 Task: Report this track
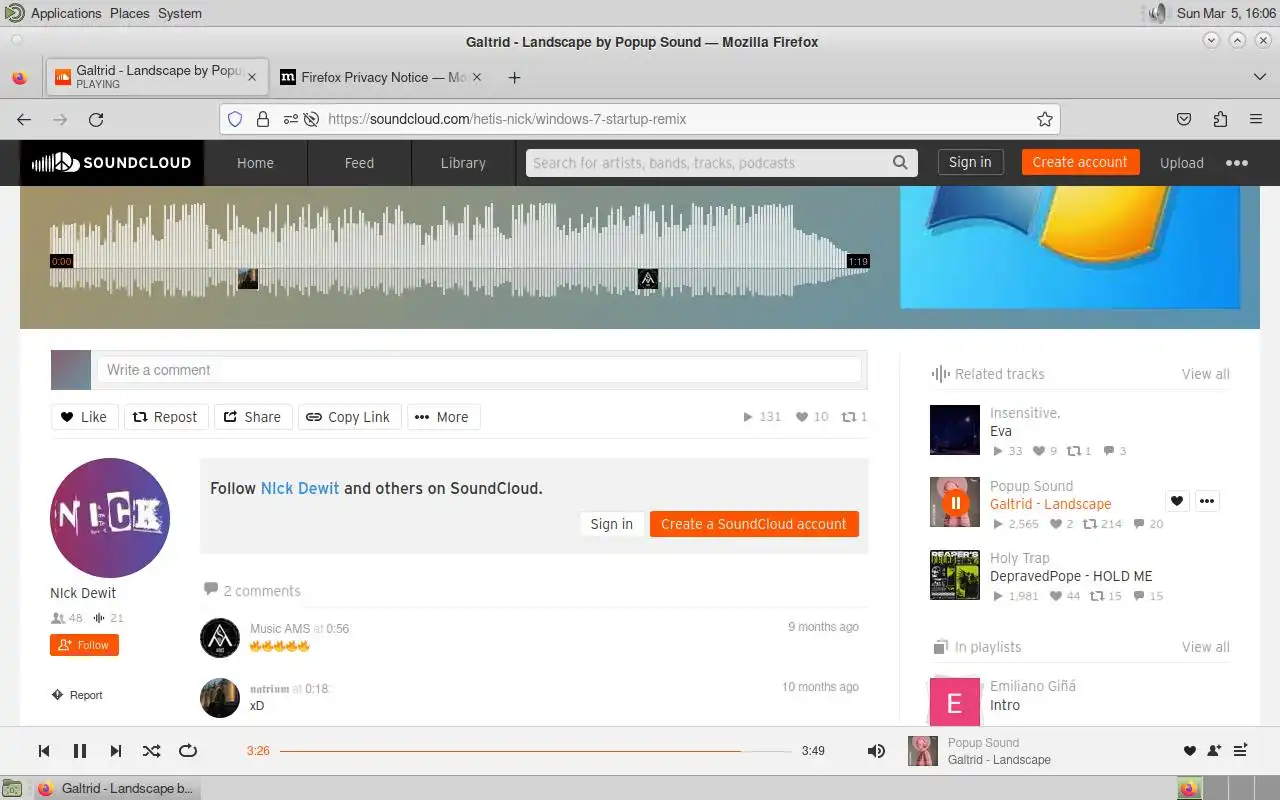coord(77,695)
